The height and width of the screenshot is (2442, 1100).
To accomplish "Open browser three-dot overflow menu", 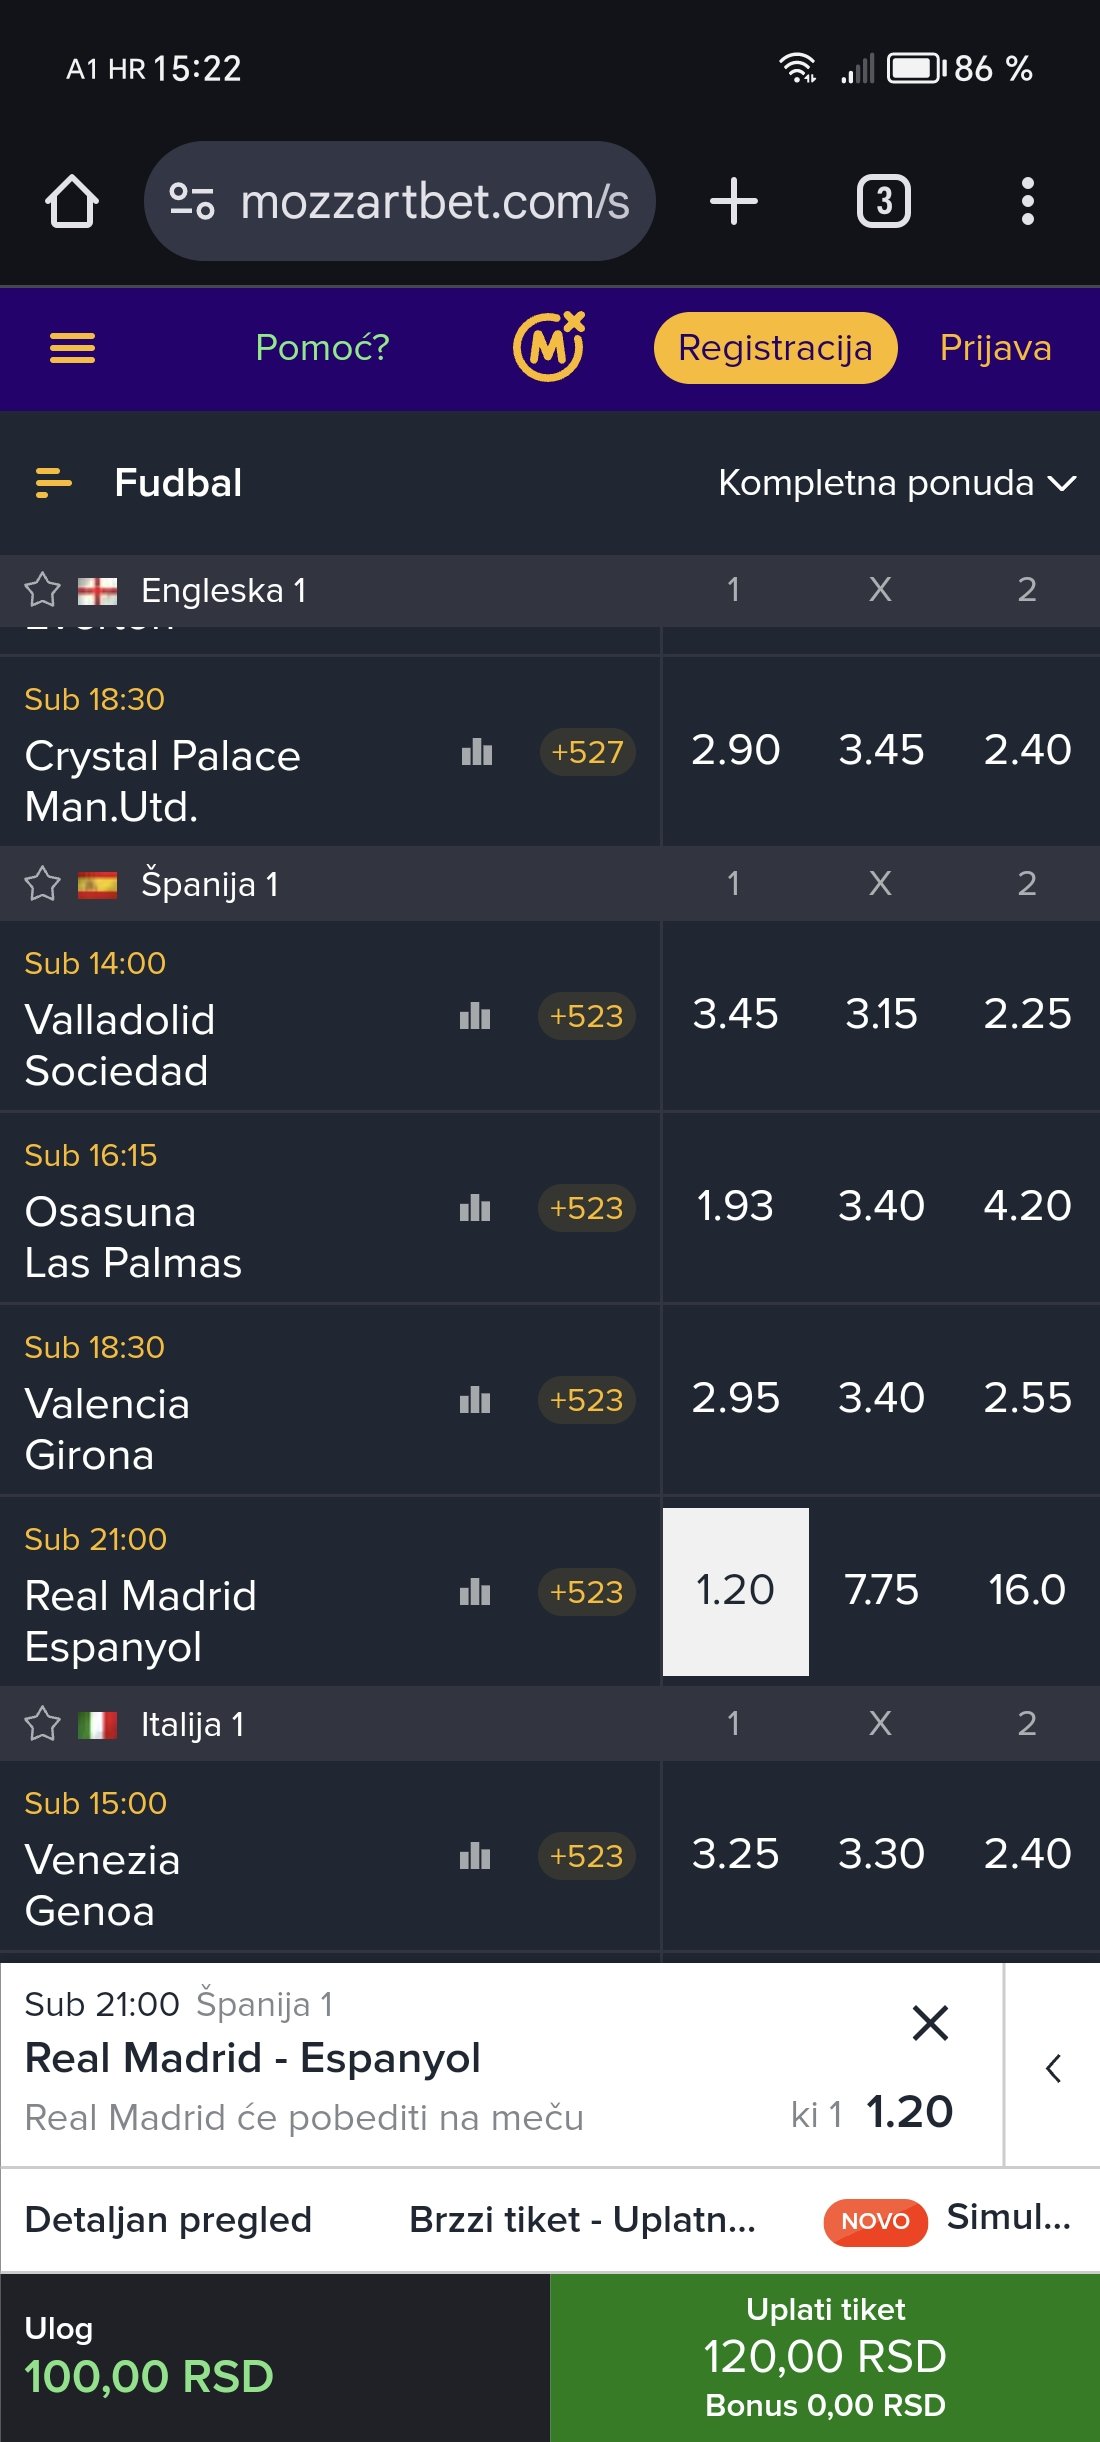I will click(1027, 201).
